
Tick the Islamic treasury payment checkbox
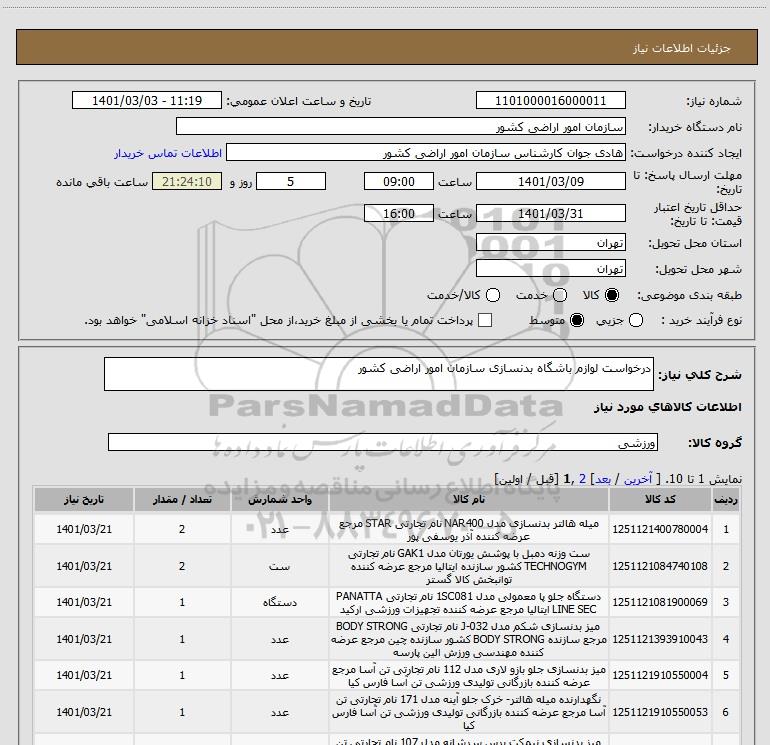tap(485, 320)
